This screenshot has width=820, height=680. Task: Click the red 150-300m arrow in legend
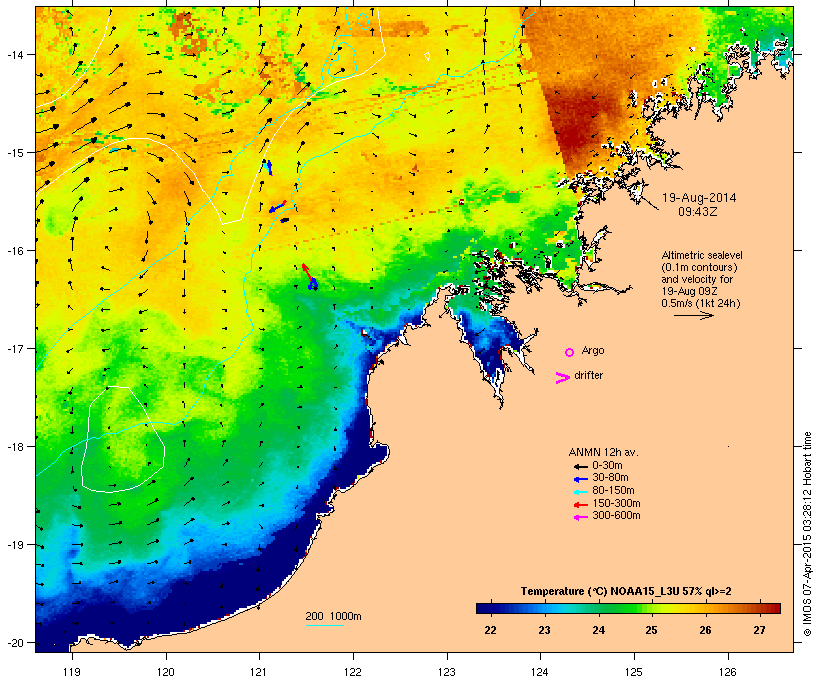pyautogui.click(x=580, y=505)
